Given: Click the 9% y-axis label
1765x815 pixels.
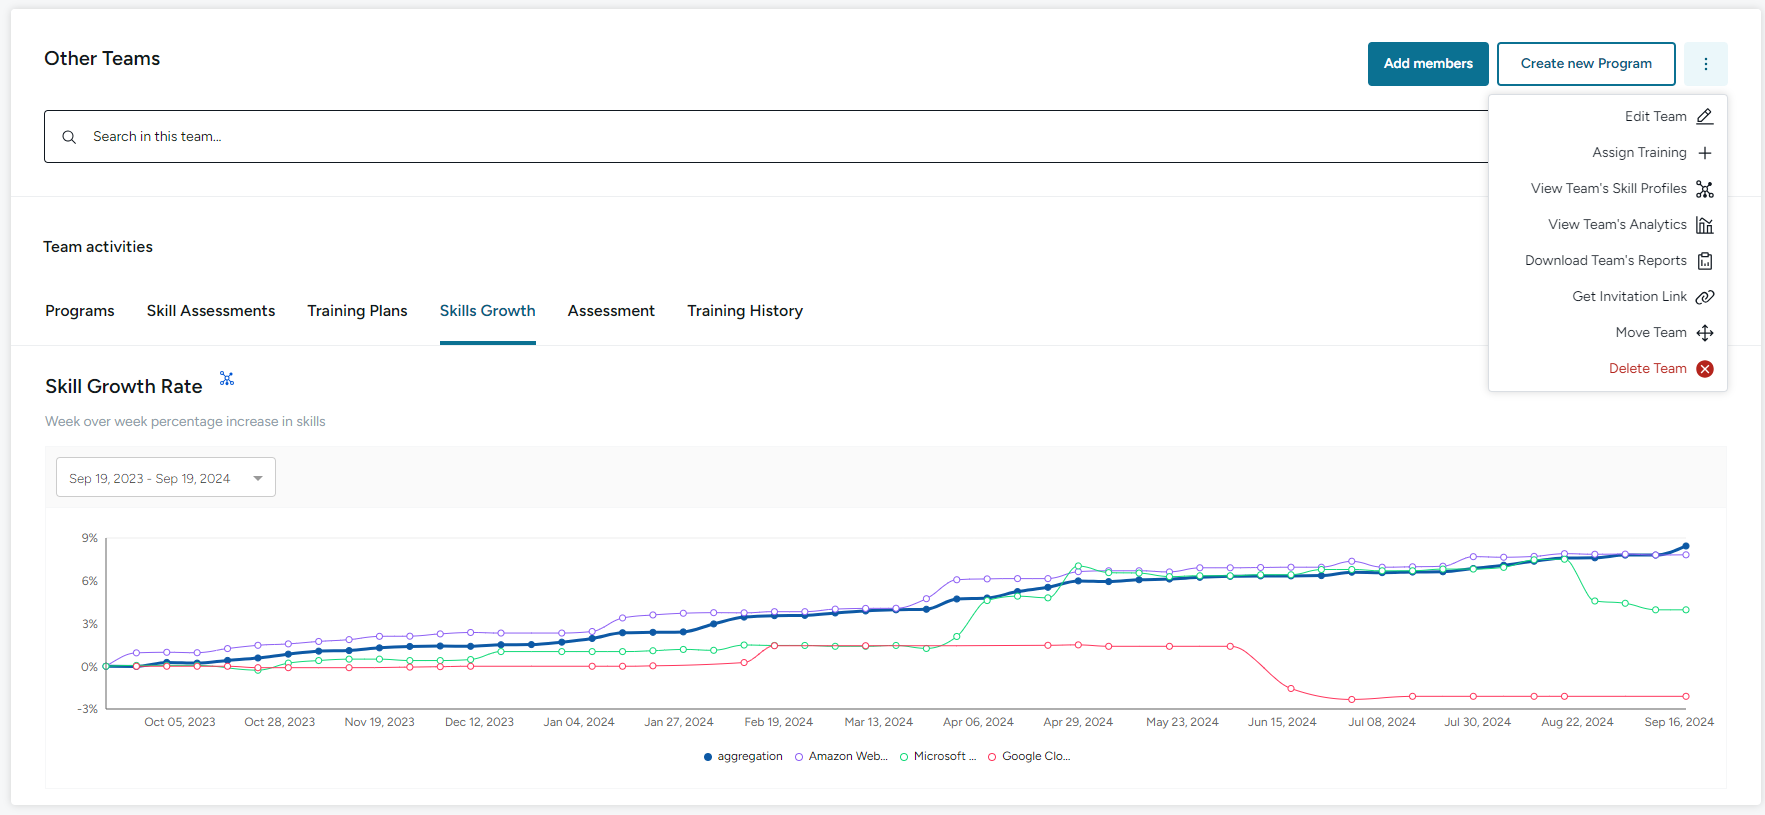Looking at the screenshot, I should [90, 538].
